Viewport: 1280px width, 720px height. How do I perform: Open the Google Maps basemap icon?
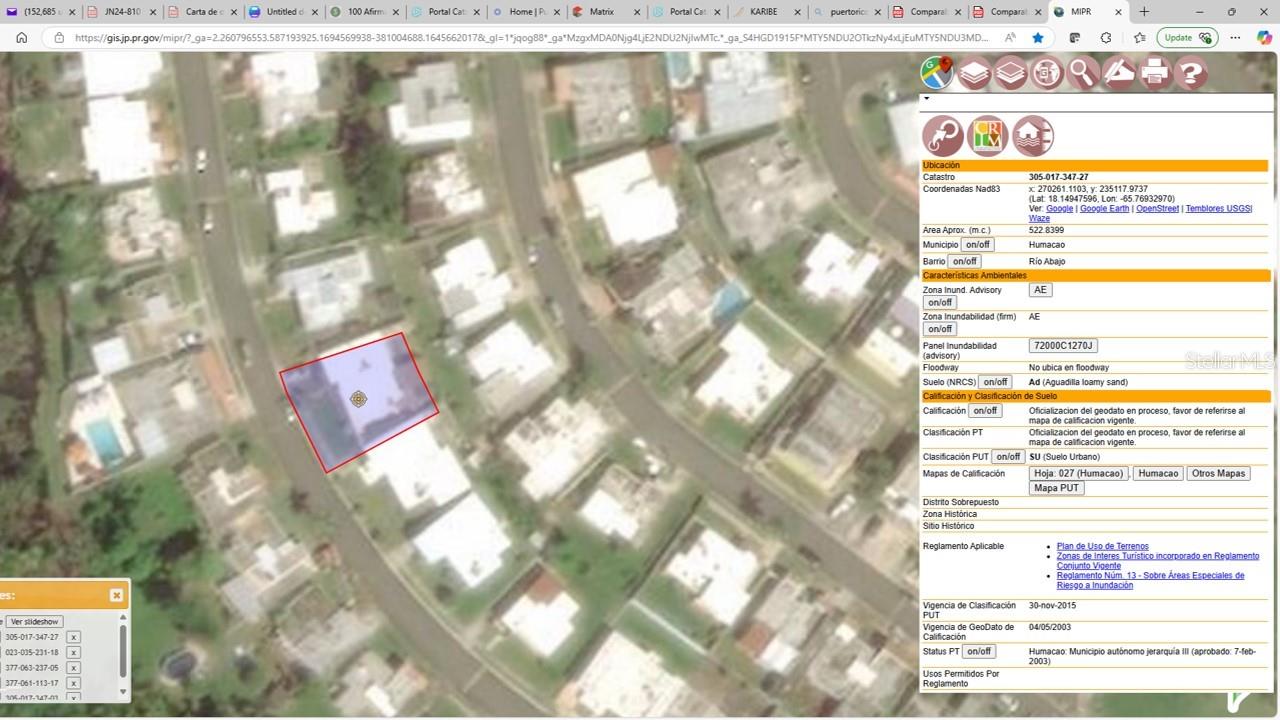[937, 73]
